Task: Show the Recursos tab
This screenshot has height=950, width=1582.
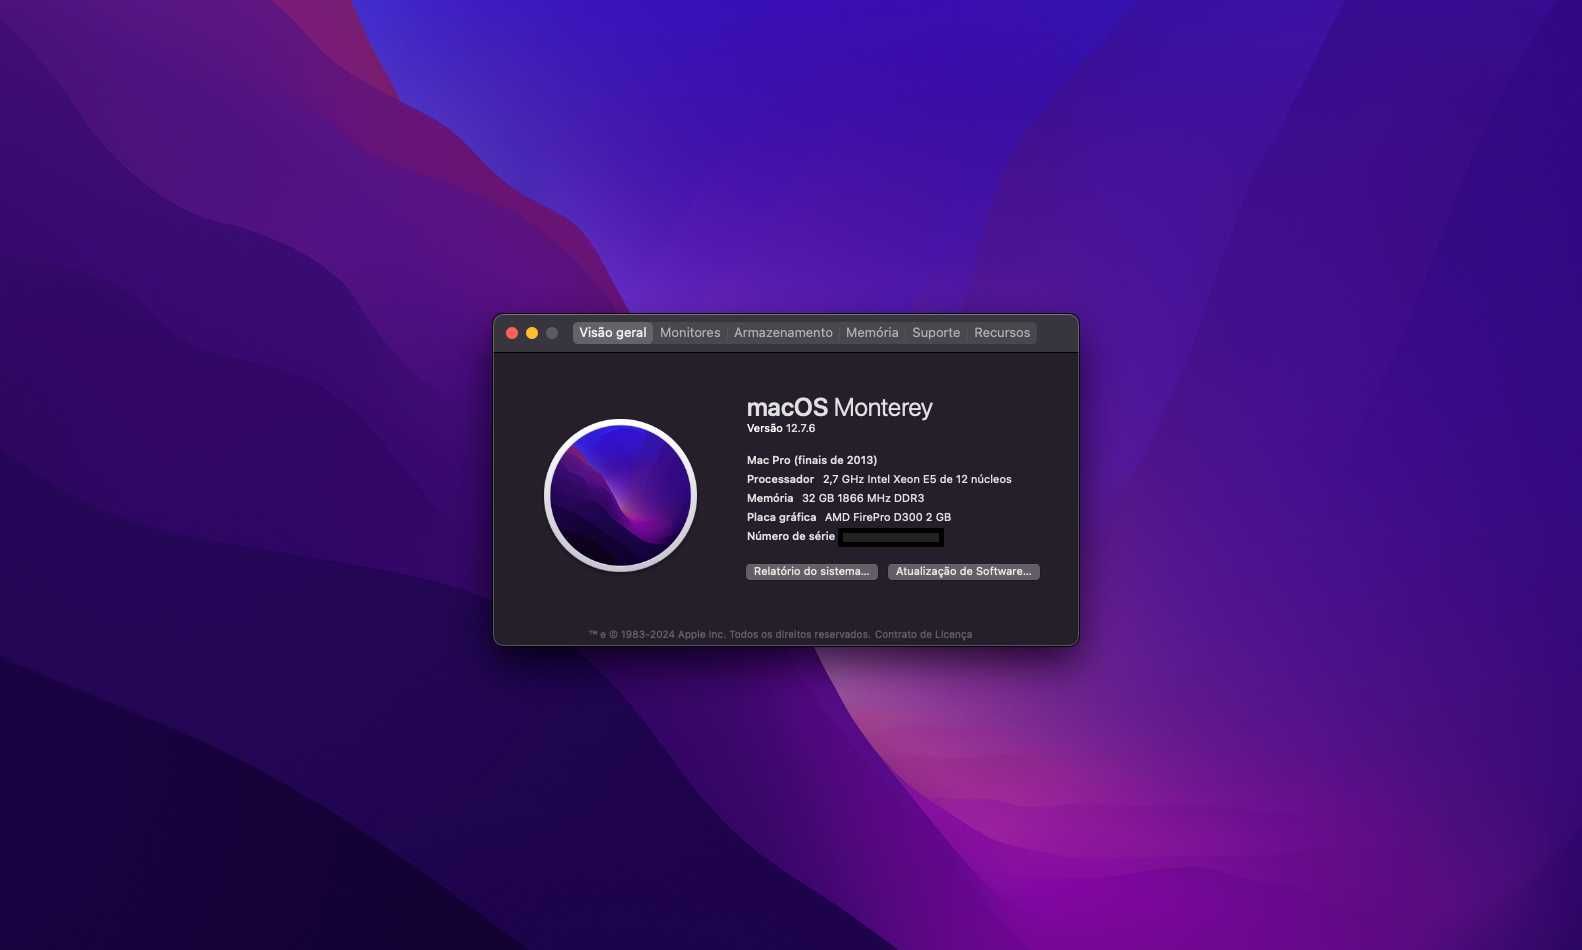Action: click(1002, 333)
